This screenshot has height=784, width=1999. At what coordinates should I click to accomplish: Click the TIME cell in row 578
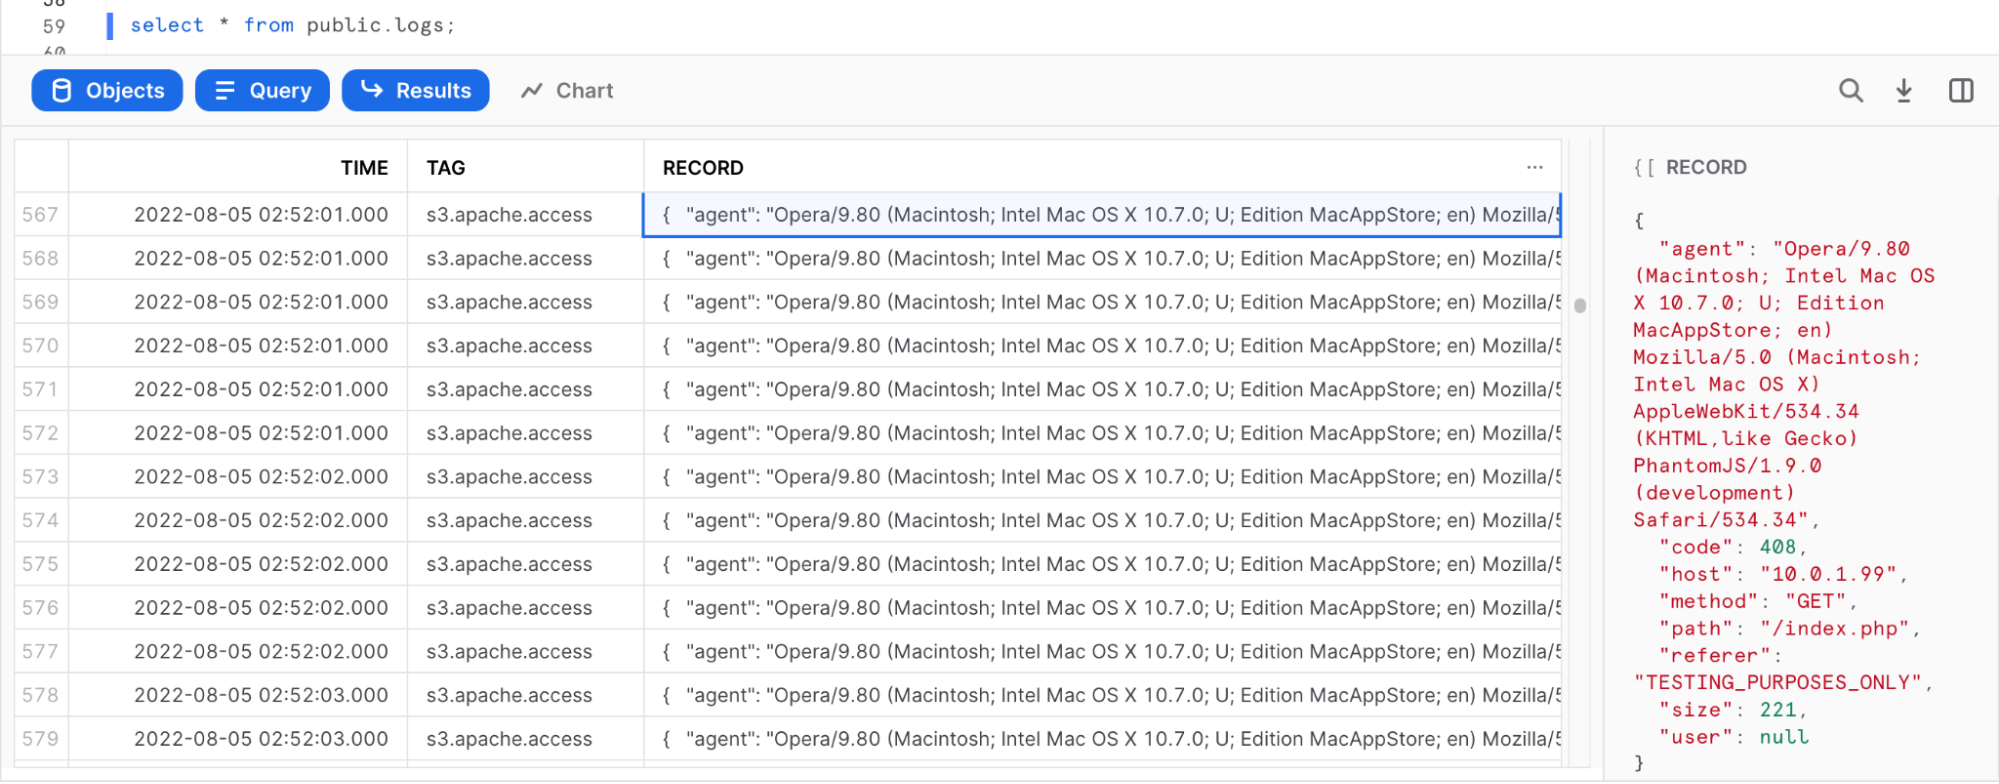pos(260,695)
